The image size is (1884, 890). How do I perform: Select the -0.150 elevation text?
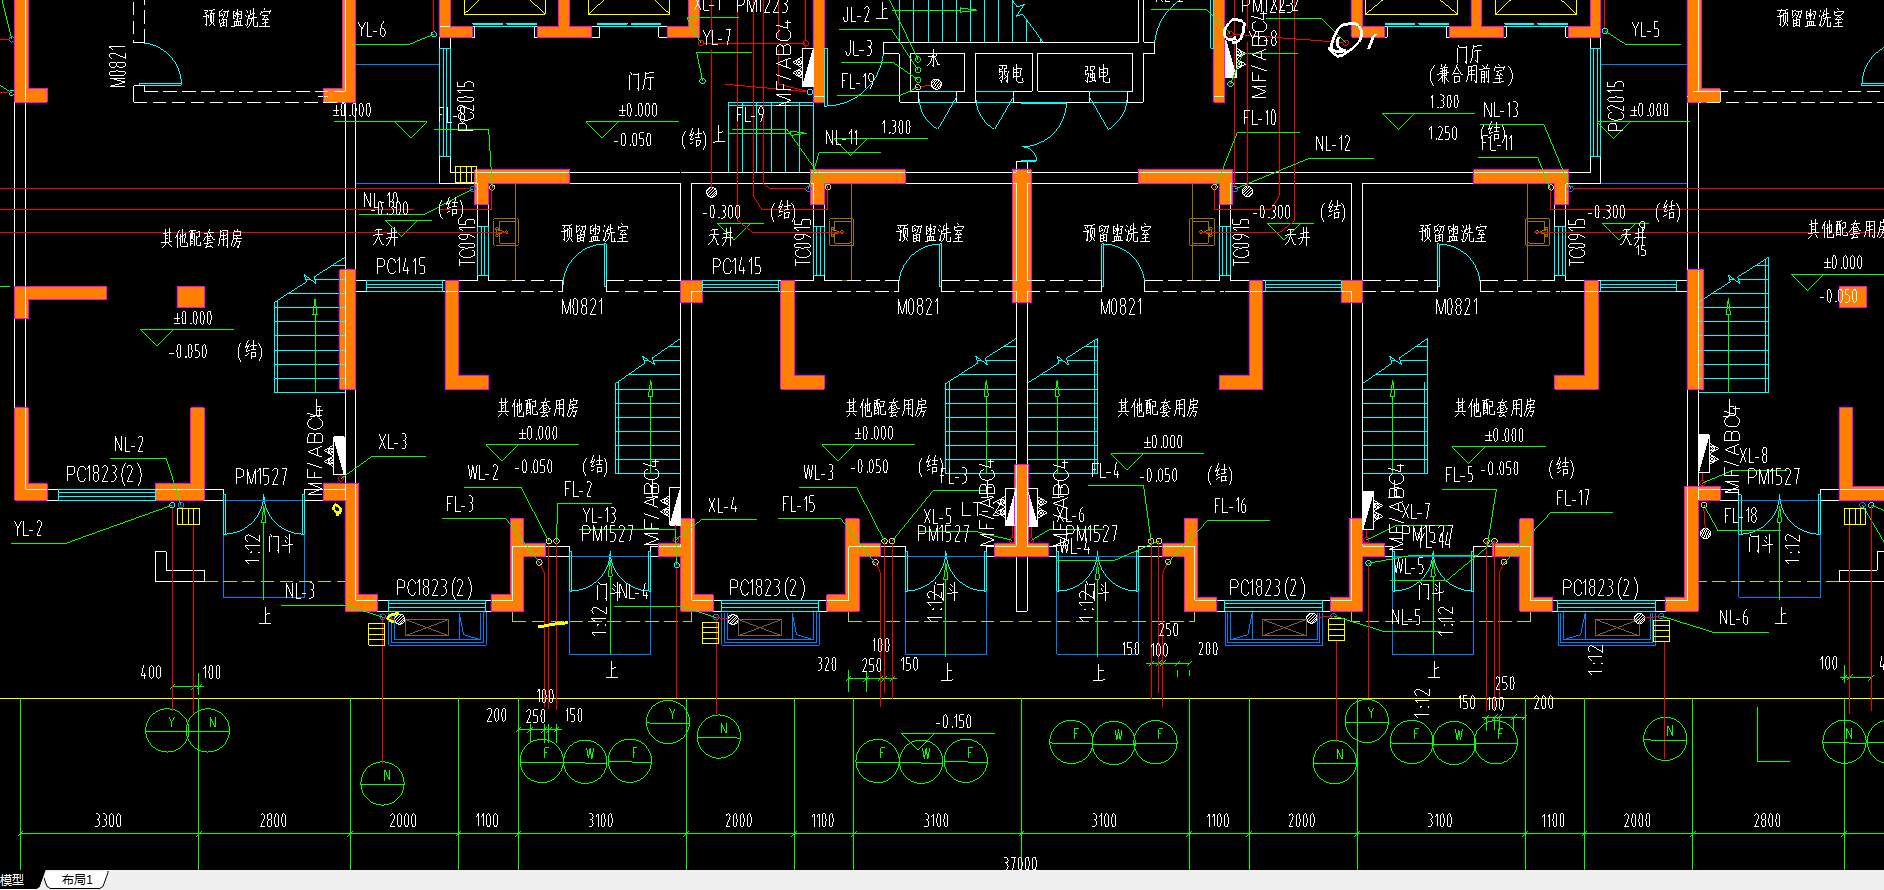click(954, 722)
